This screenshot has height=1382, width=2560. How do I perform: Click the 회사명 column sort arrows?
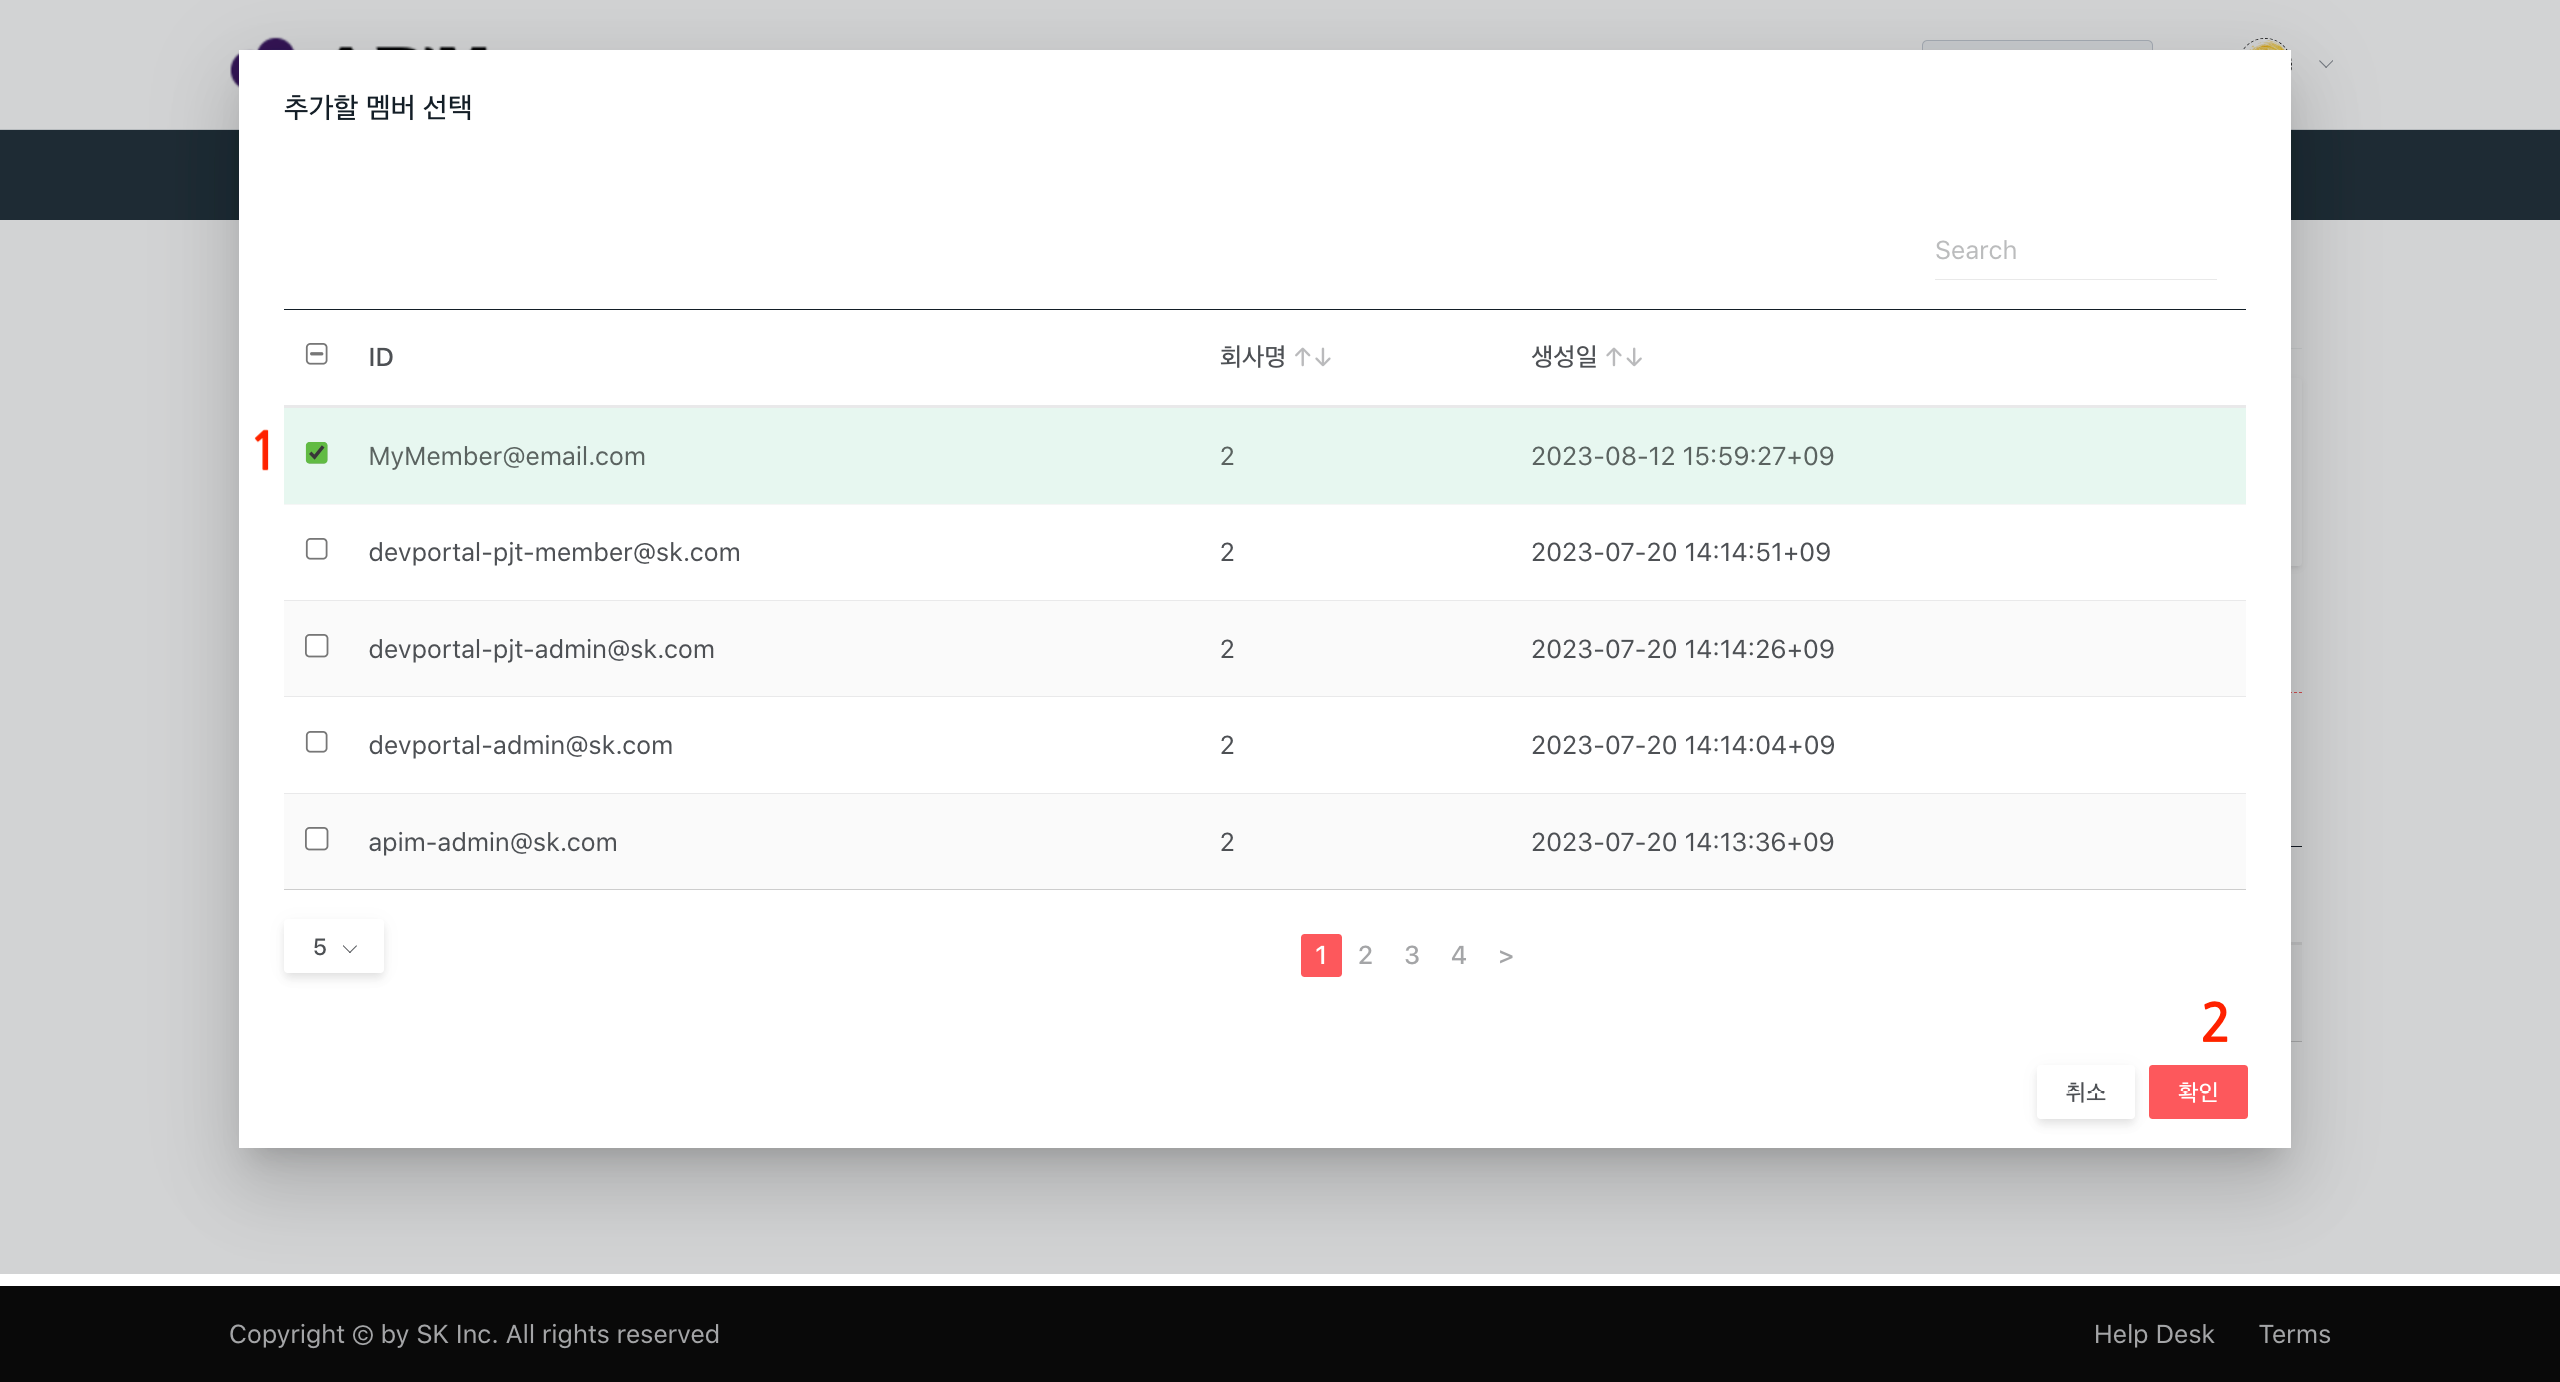point(1312,357)
